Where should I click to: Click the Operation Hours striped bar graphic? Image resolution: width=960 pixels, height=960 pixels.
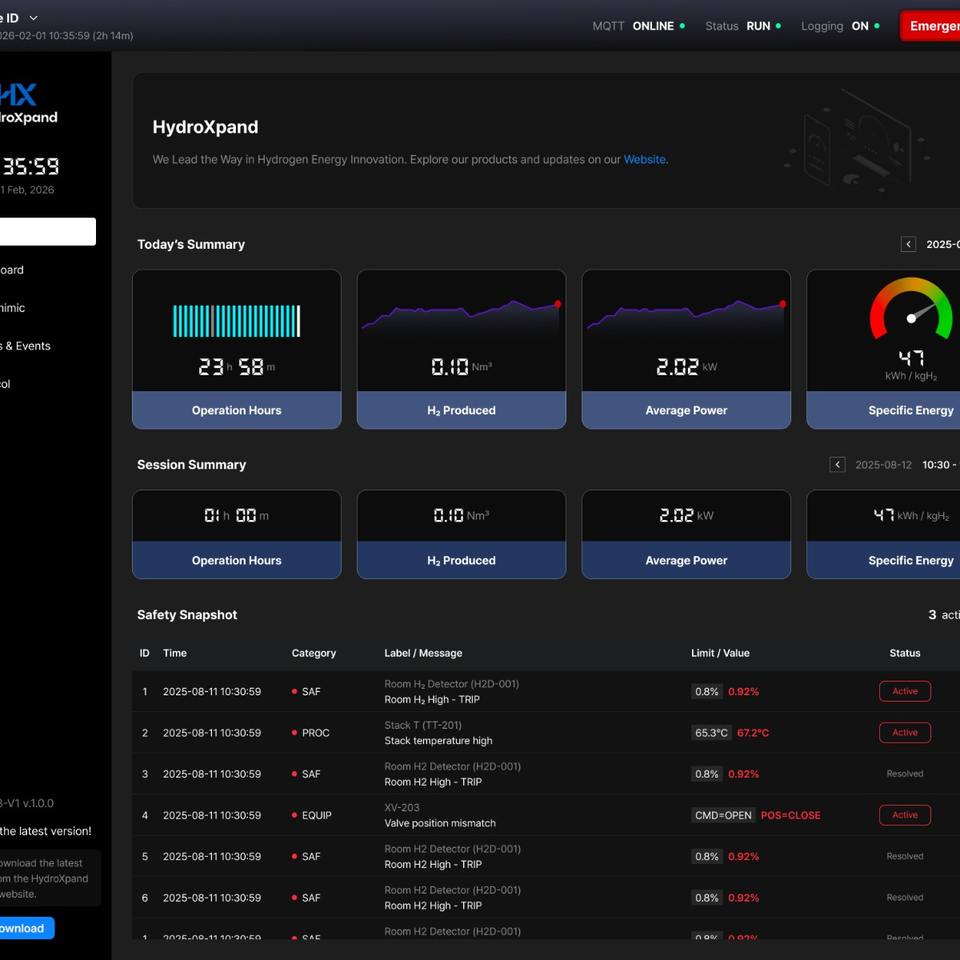(x=236, y=321)
